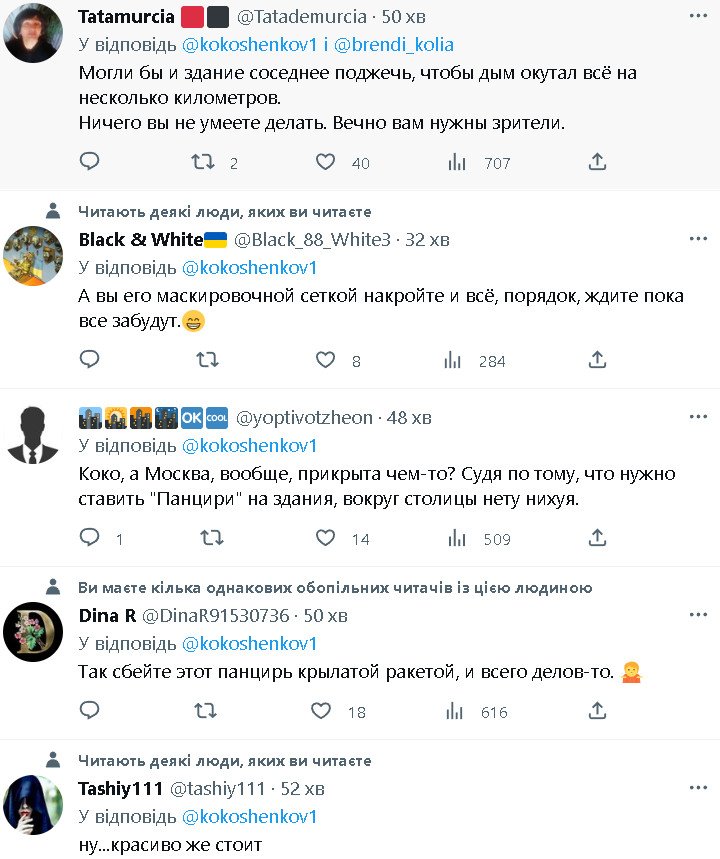Share the yoptivotzheon tweet
The image size is (720, 859).
[x=597, y=538]
